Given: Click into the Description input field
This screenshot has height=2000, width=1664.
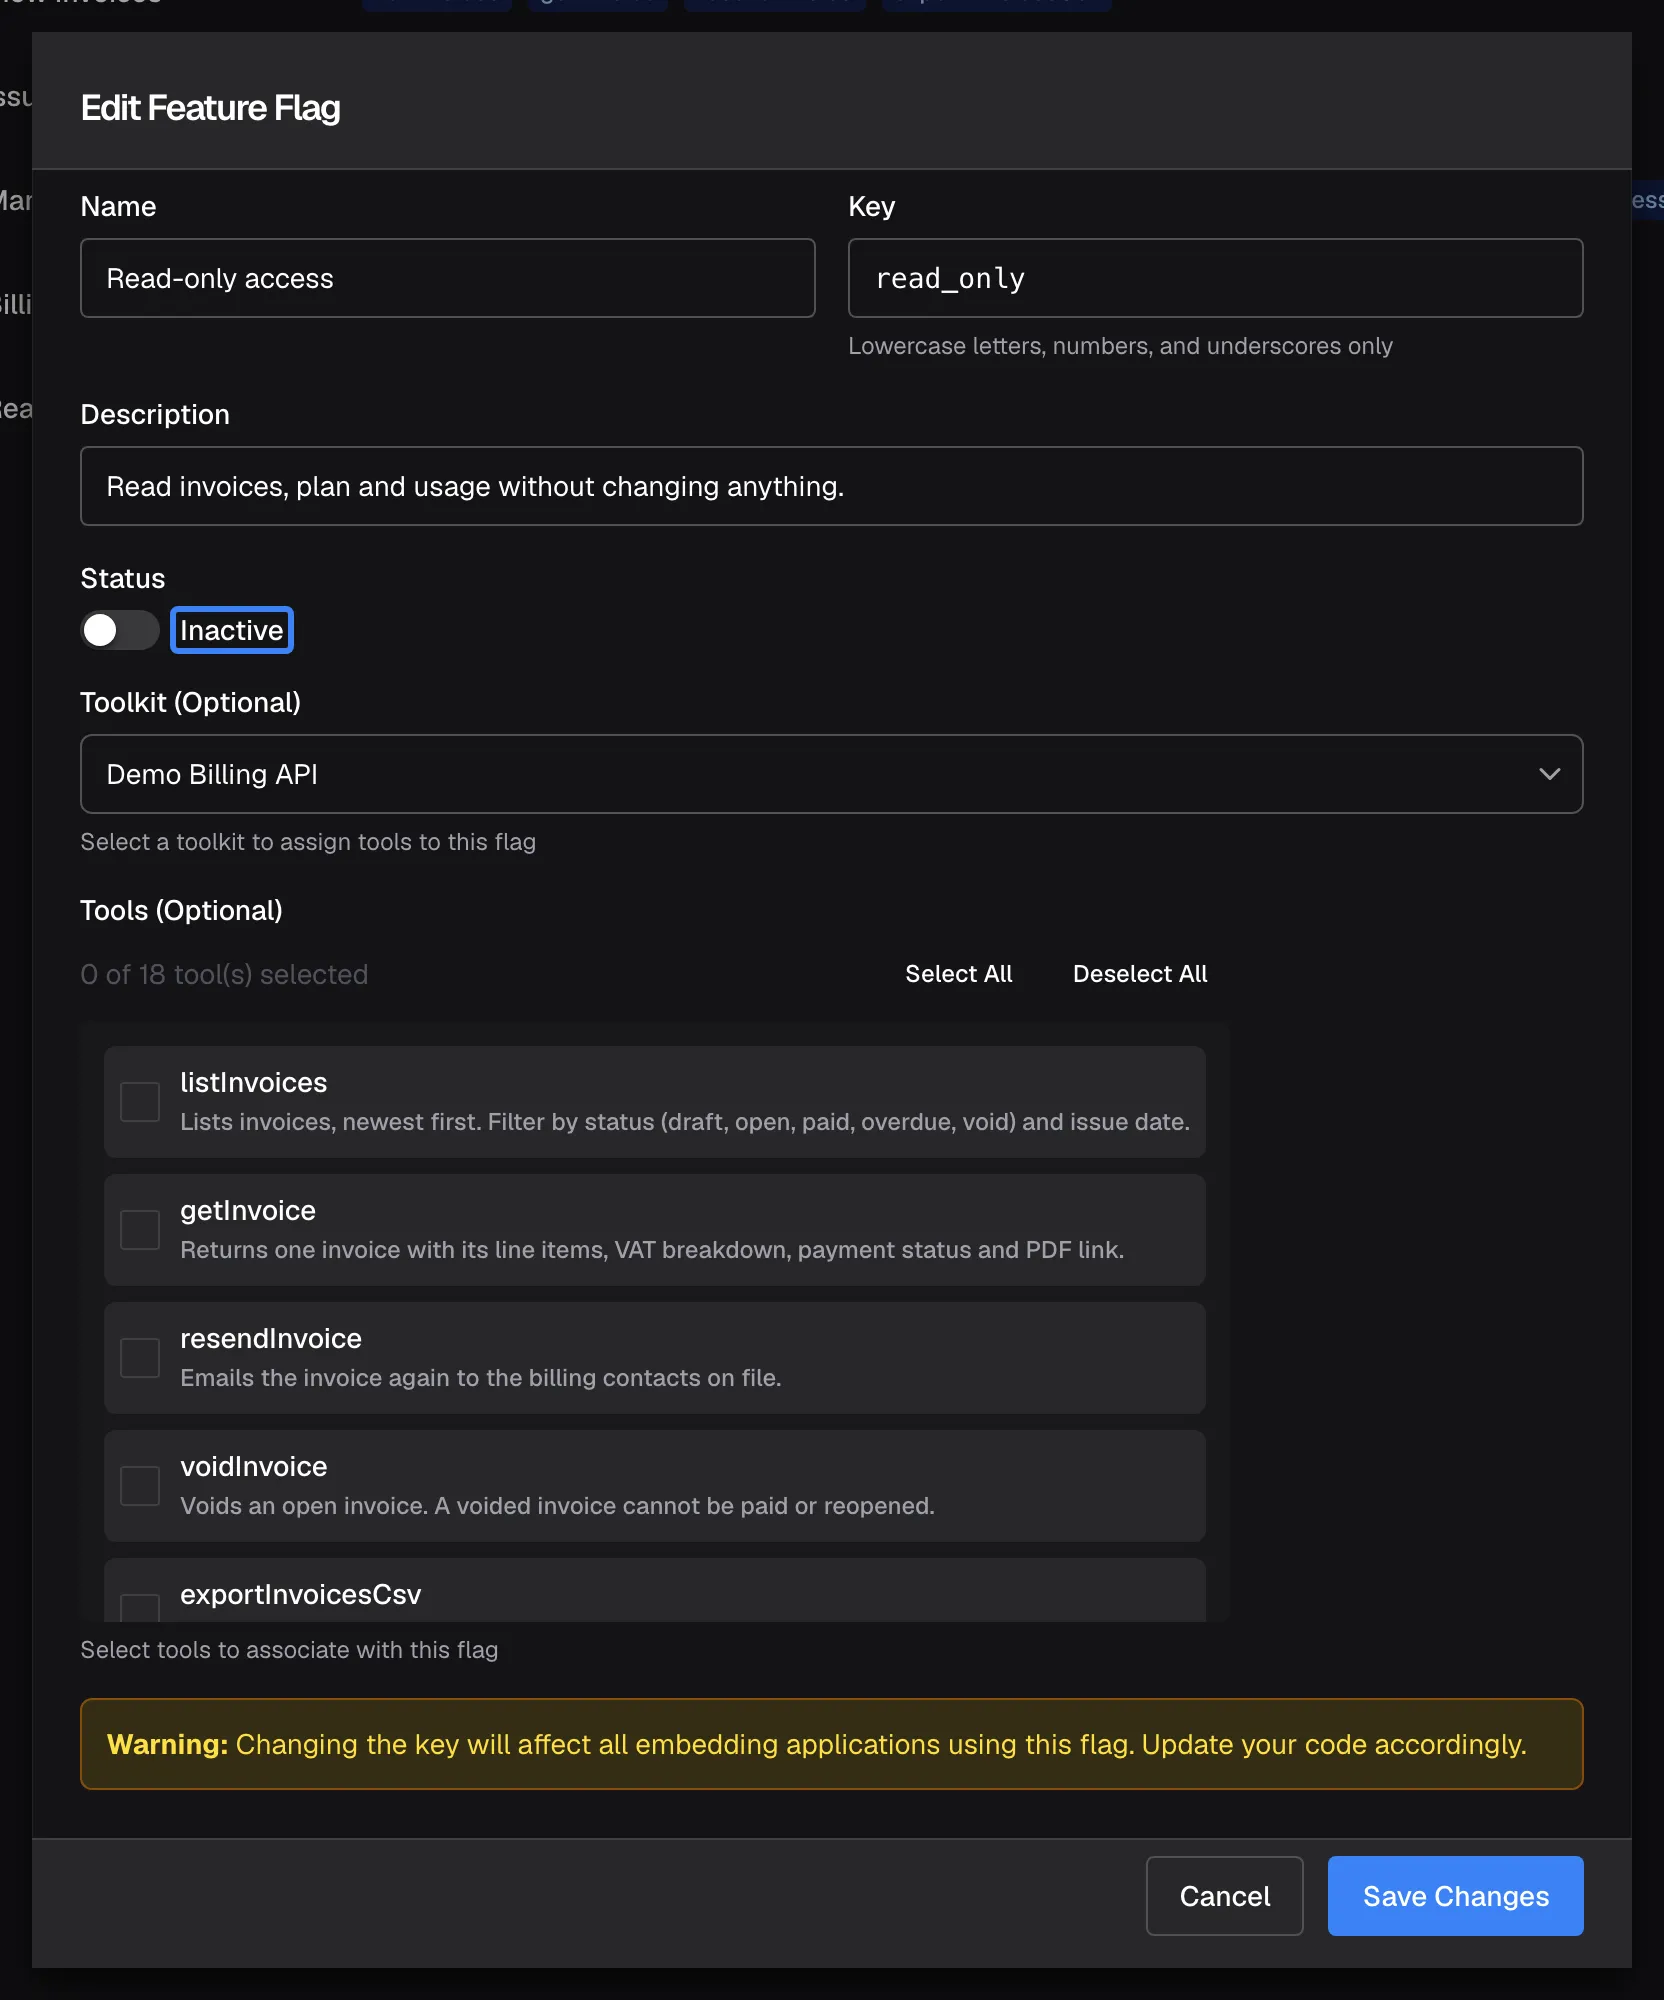Looking at the screenshot, I should tap(831, 486).
